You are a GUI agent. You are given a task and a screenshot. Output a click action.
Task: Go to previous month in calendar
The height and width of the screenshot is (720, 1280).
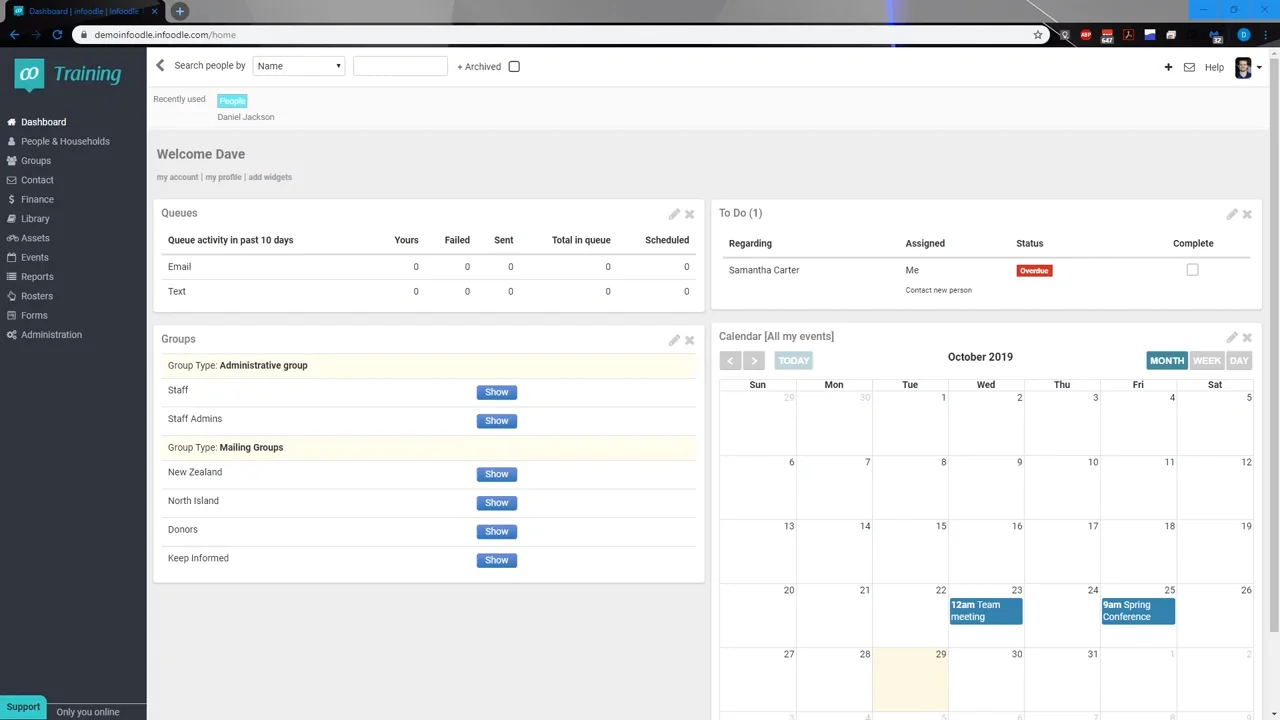pos(731,361)
